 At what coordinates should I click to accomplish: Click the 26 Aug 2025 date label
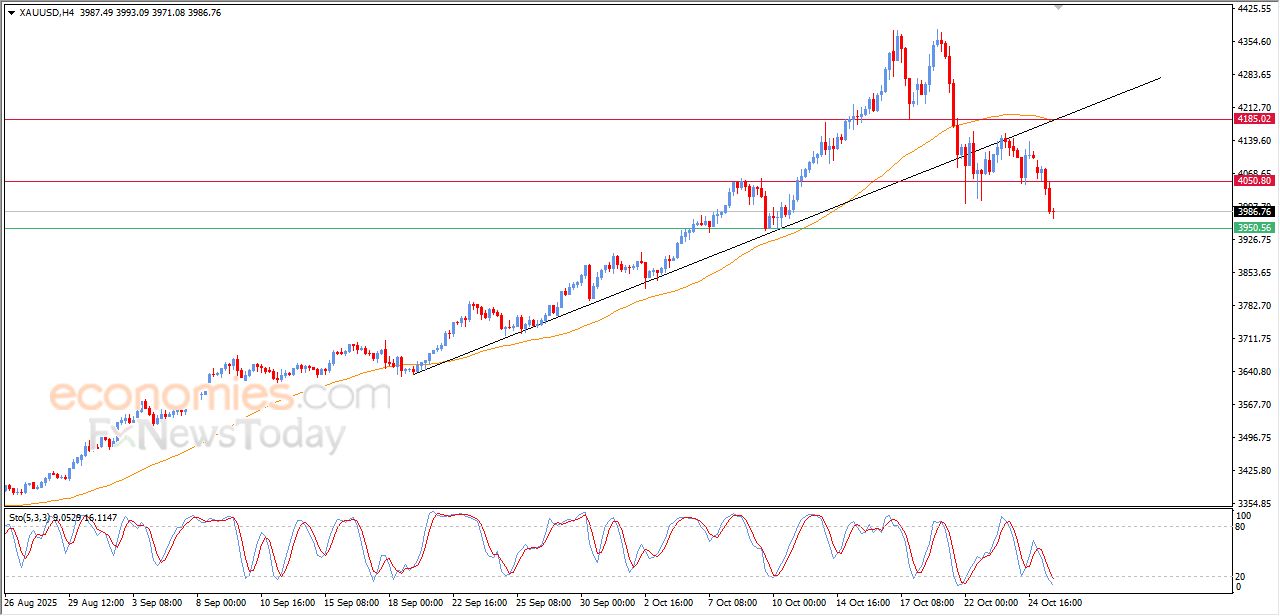tap(32, 603)
